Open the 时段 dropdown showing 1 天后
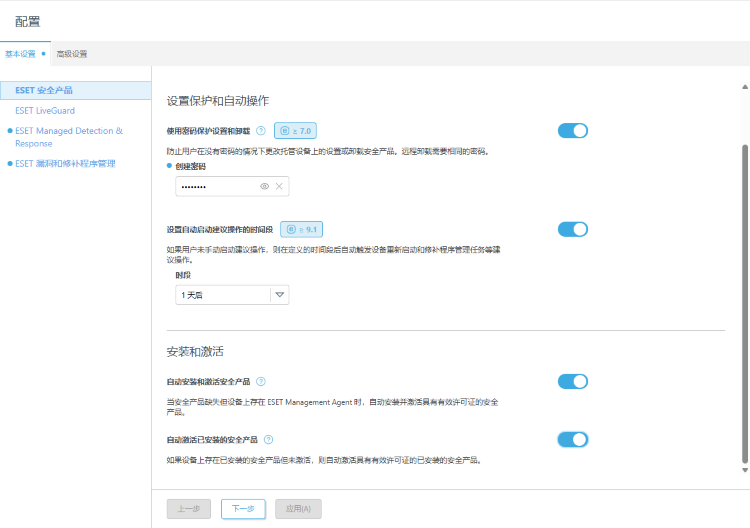750x528 pixels. pyautogui.click(x=232, y=295)
